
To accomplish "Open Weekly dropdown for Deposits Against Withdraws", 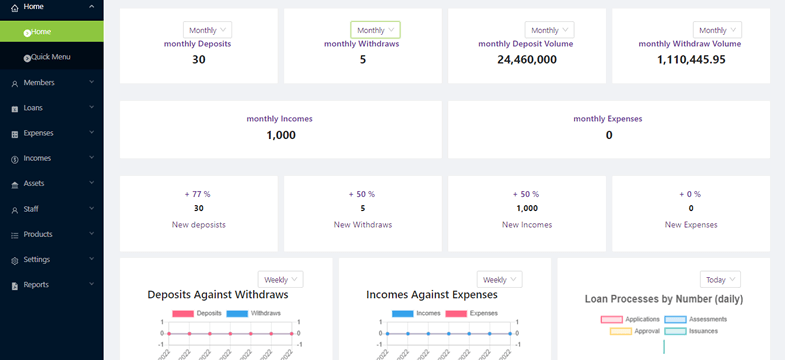I will 280,279.
